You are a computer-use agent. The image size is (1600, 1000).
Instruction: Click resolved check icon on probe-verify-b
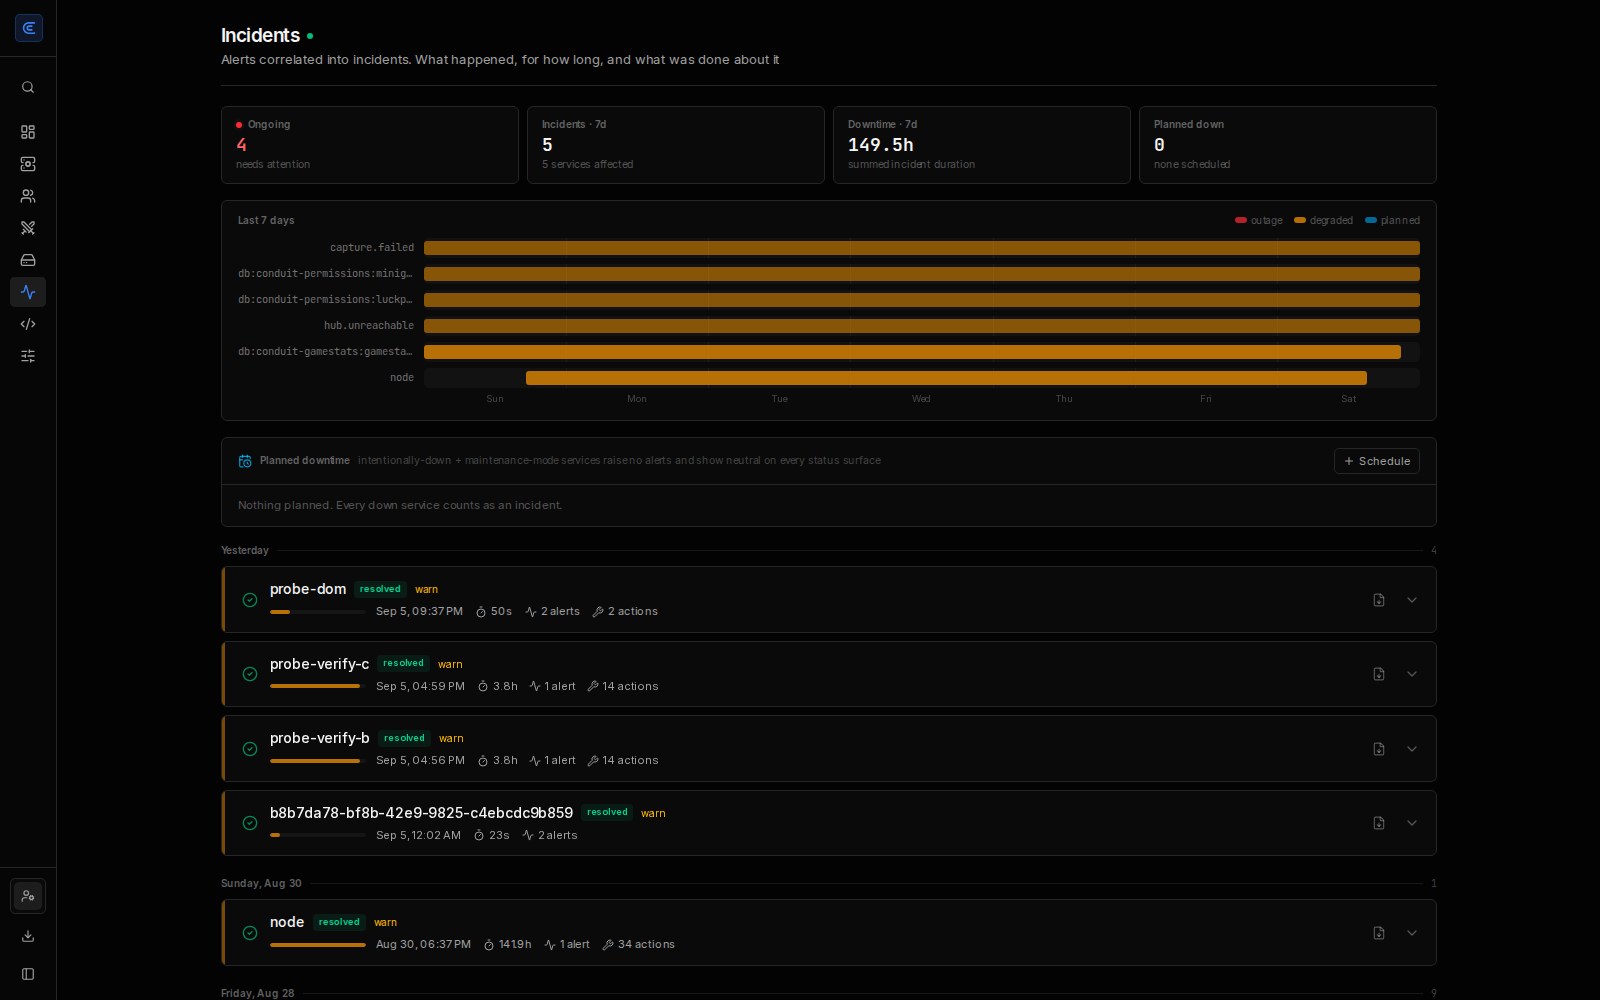[250, 749]
